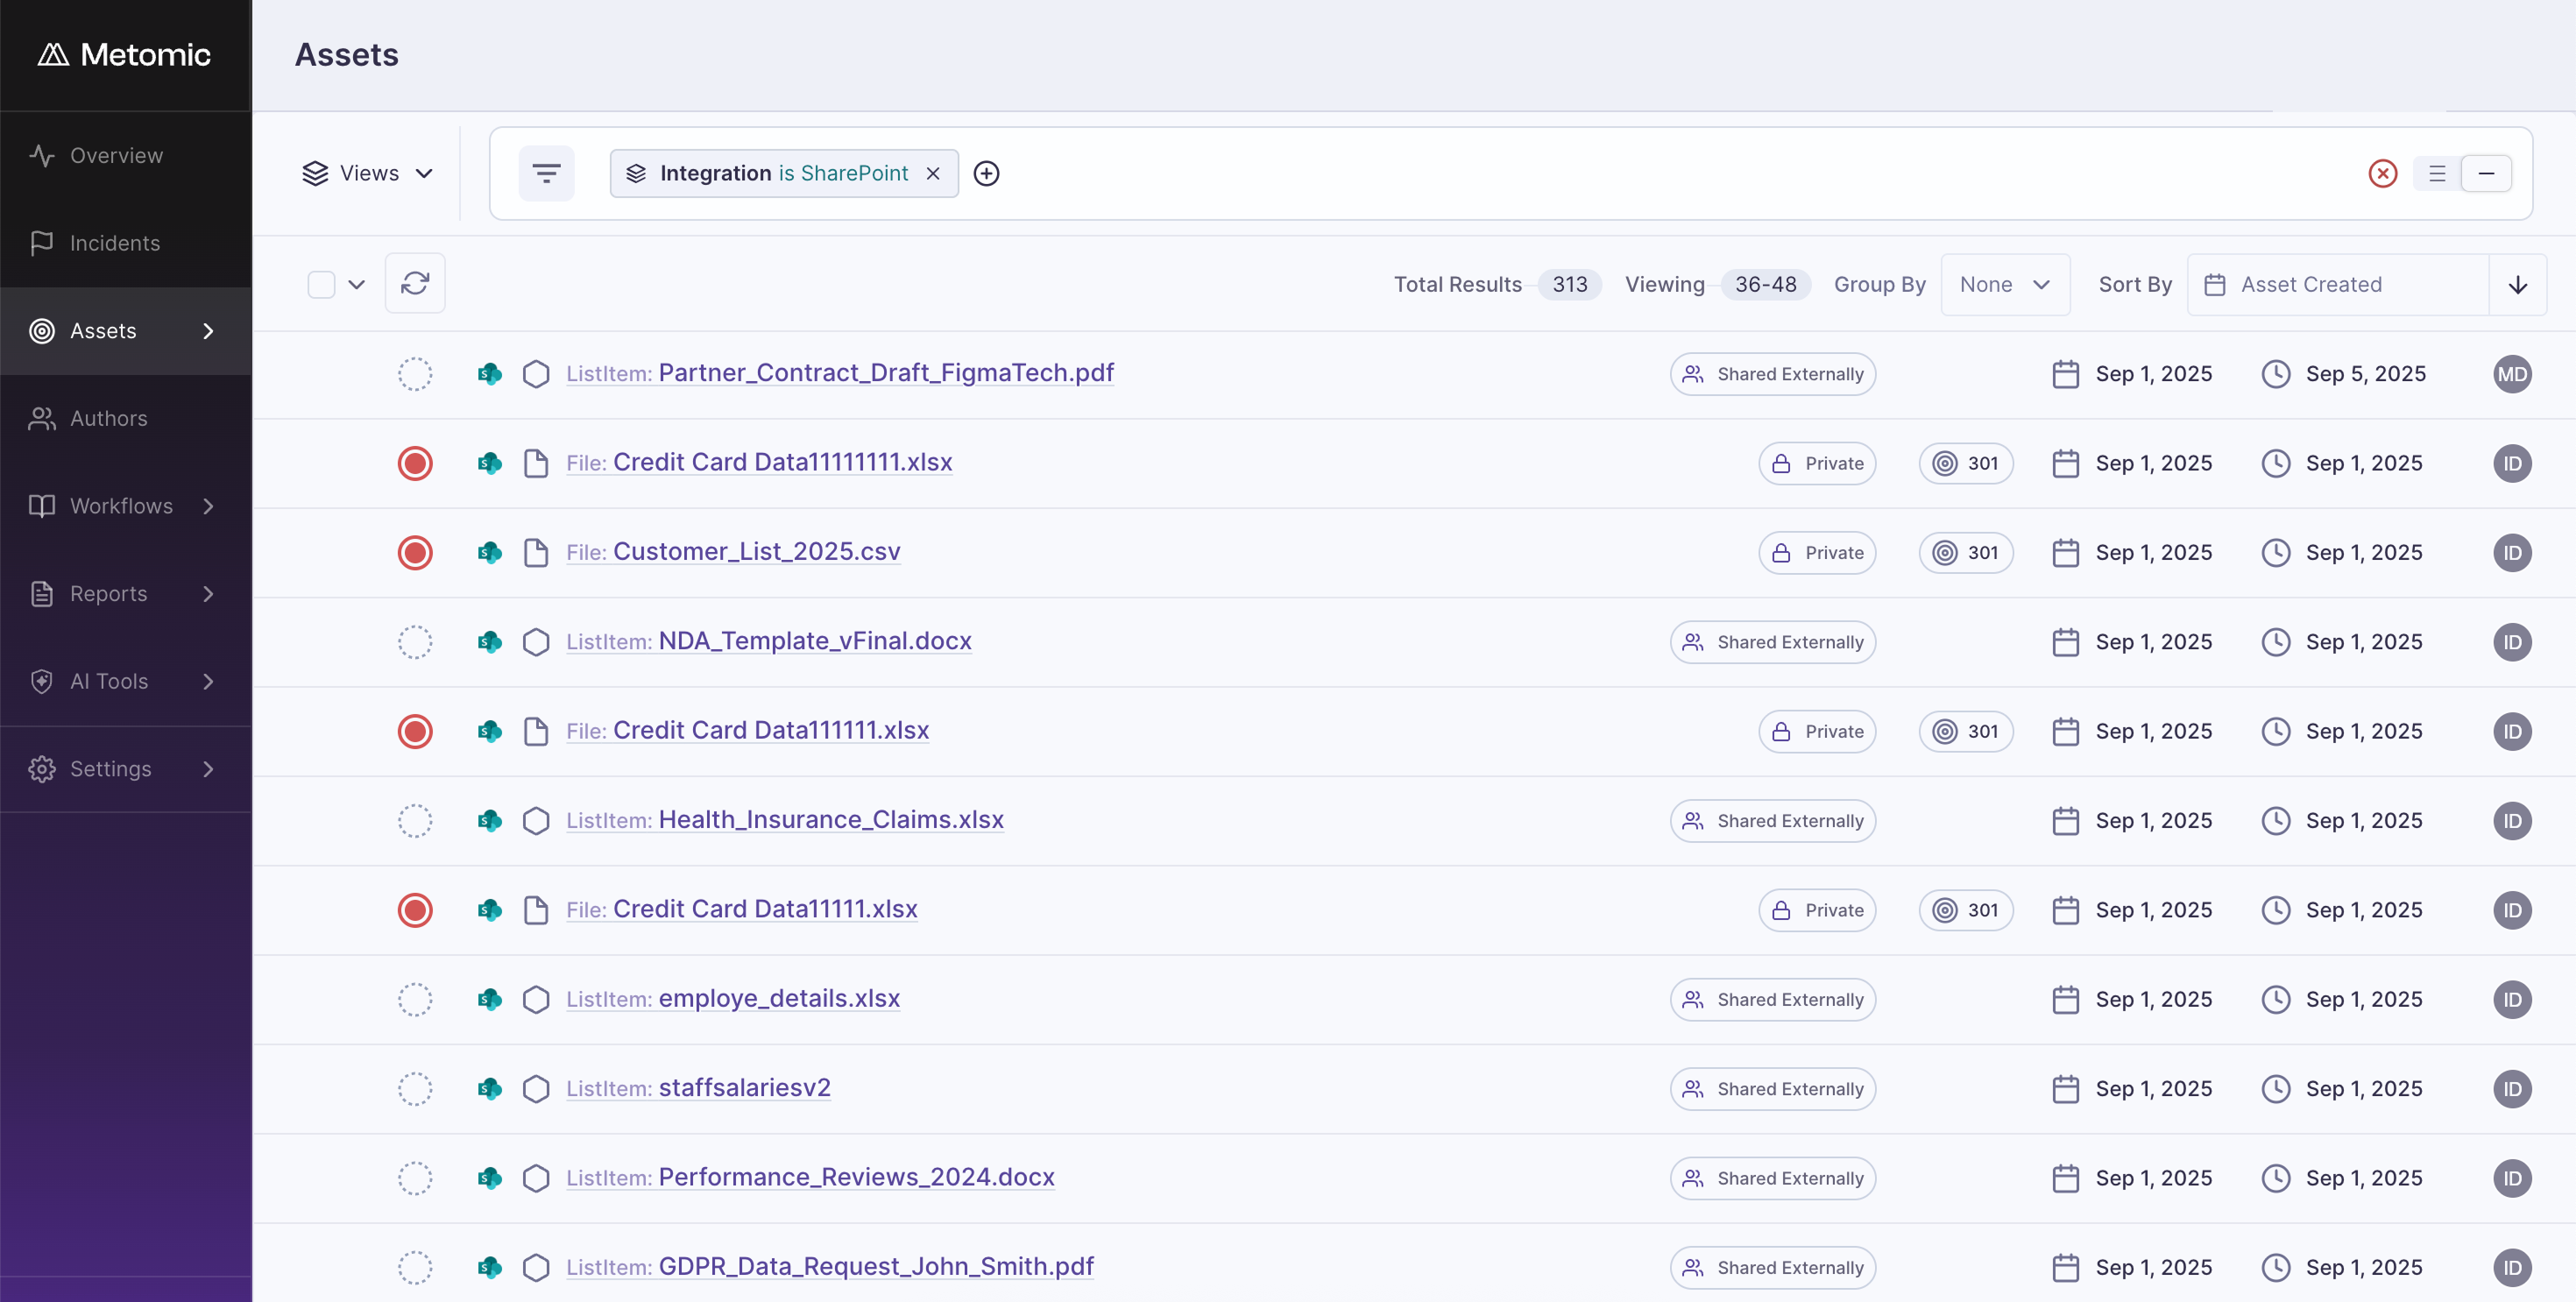
Task: Open Group By None dropdown
Action: click(x=2005, y=285)
